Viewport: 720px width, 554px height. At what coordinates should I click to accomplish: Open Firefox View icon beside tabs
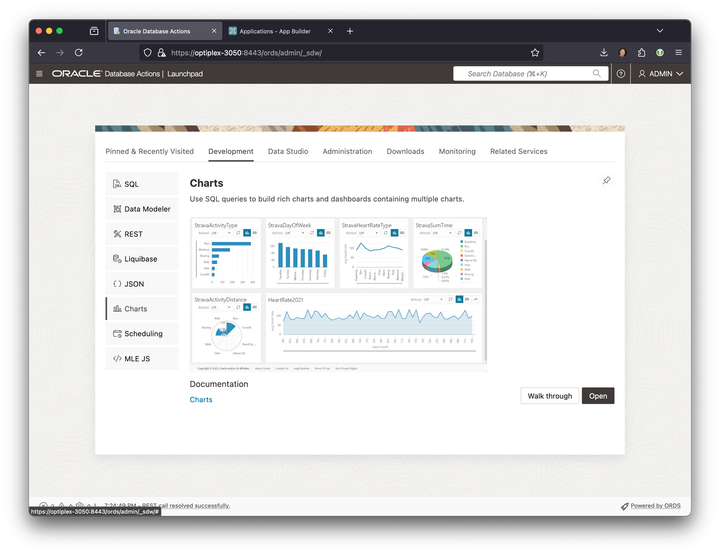pyautogui.click(x=94, y=31)
